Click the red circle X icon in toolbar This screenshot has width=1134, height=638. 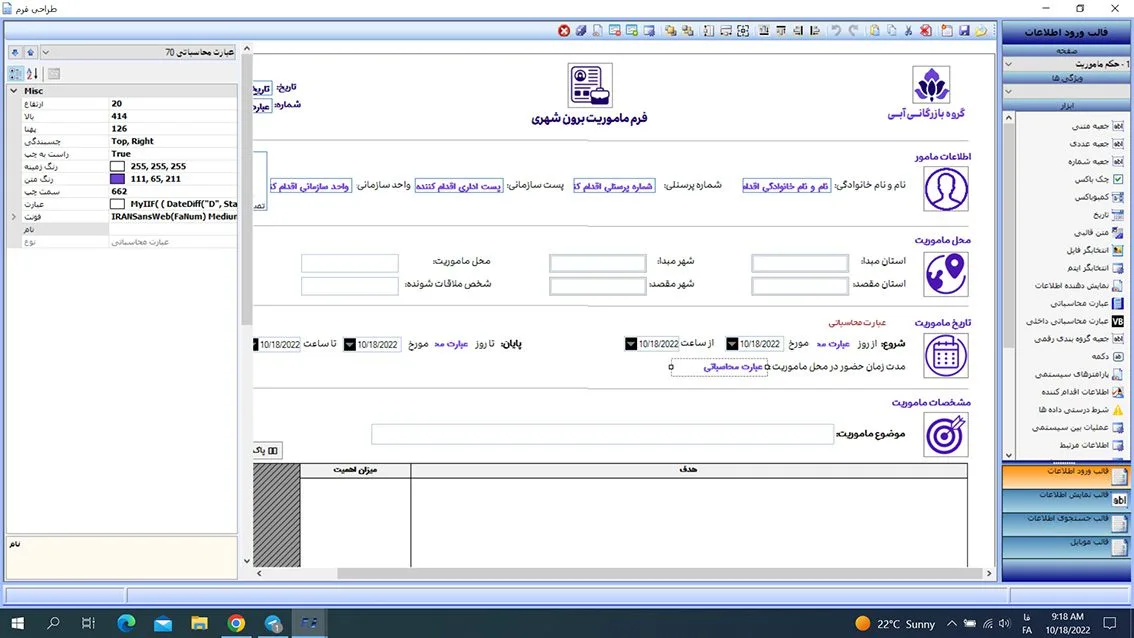564,31
